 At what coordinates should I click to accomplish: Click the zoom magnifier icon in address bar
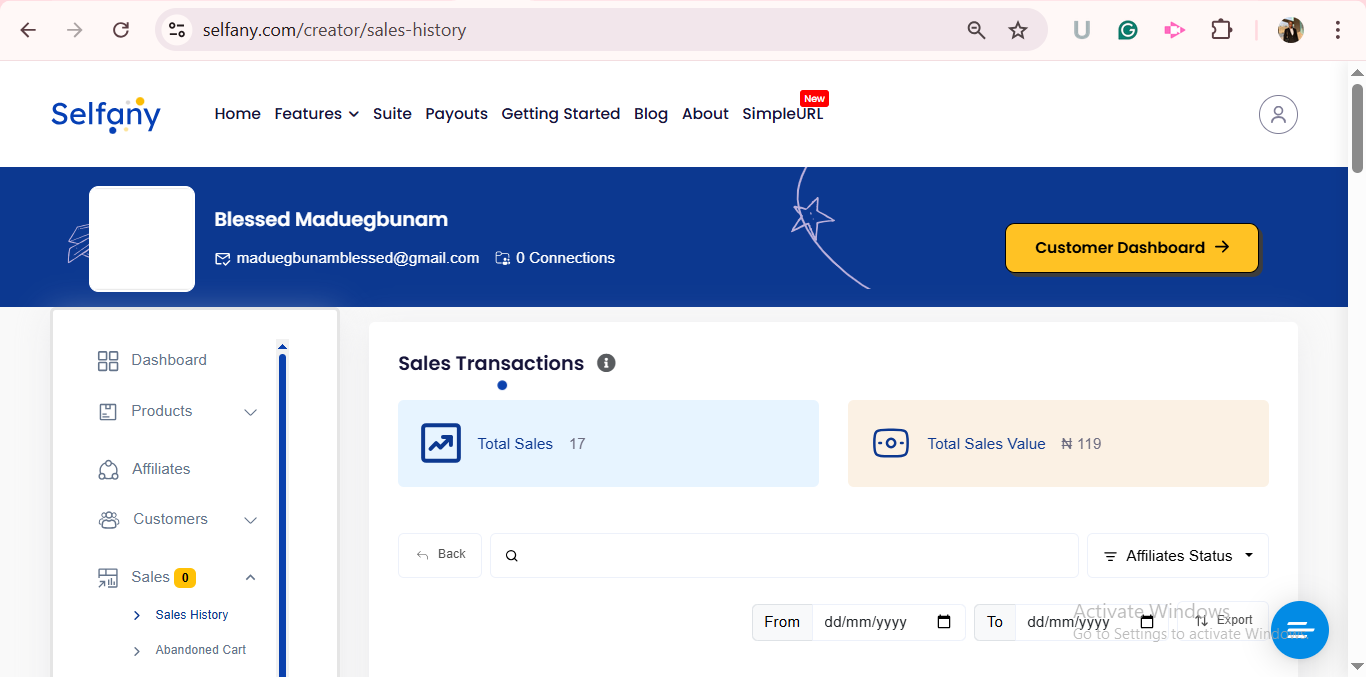coord(977,30)
